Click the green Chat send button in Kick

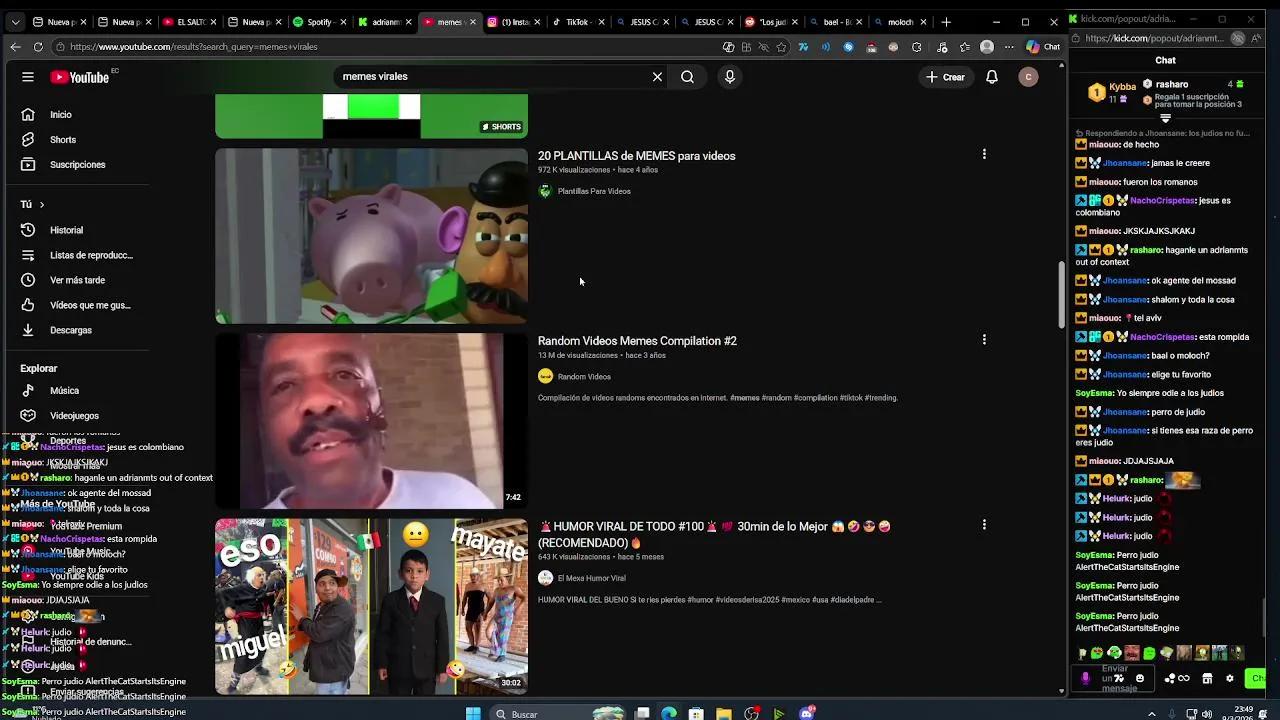[1256, 678]
